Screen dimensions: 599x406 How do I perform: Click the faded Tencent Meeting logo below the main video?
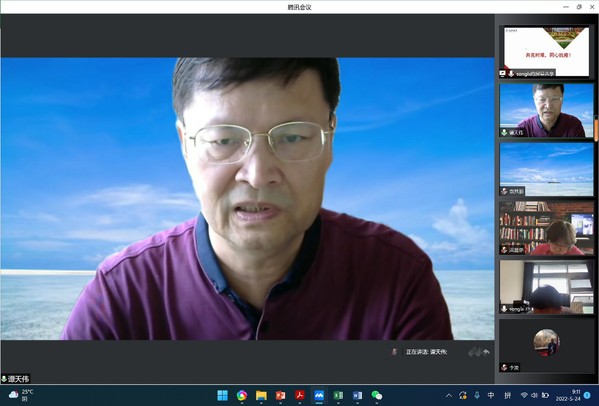pyautogui.click(x=474, y=352)
